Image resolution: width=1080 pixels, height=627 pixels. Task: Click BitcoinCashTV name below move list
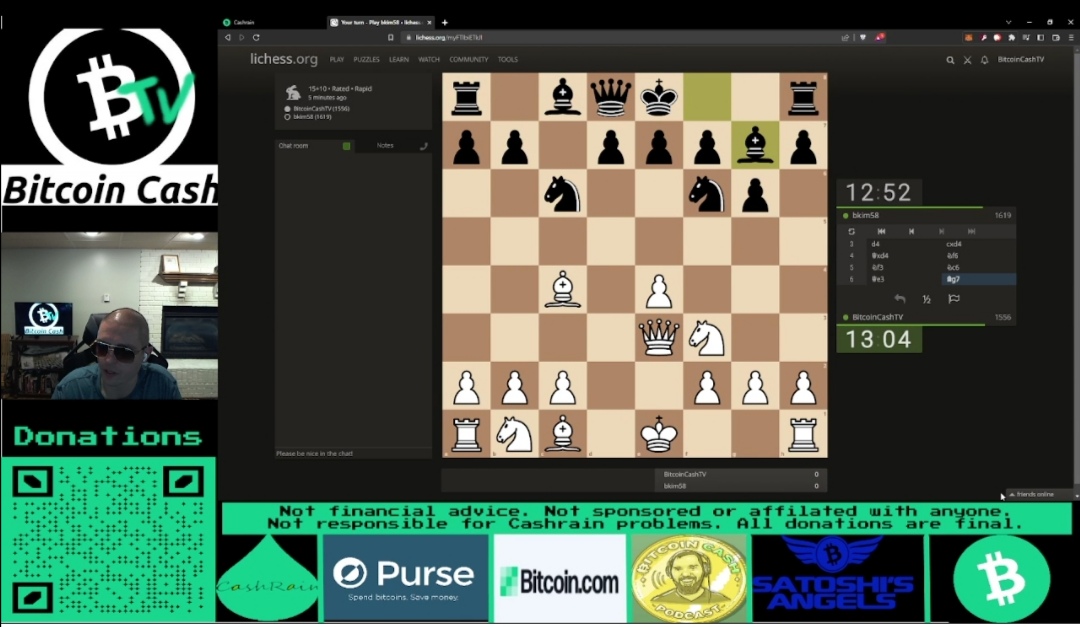(878, 318)
